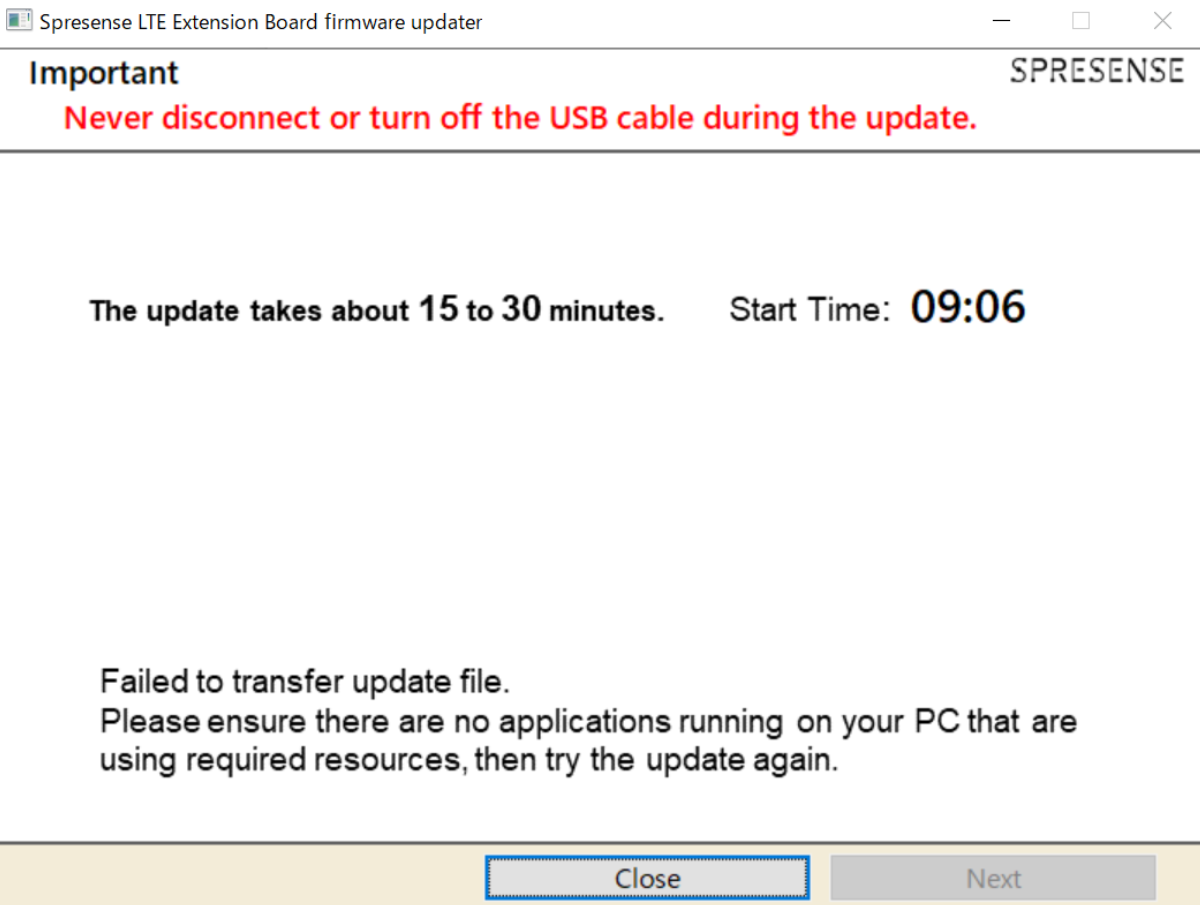The height and width of the screenshot is (905, 1200).
Task: Click the 'Failed to transfer update file' message
Action: [x=305, y=682]
